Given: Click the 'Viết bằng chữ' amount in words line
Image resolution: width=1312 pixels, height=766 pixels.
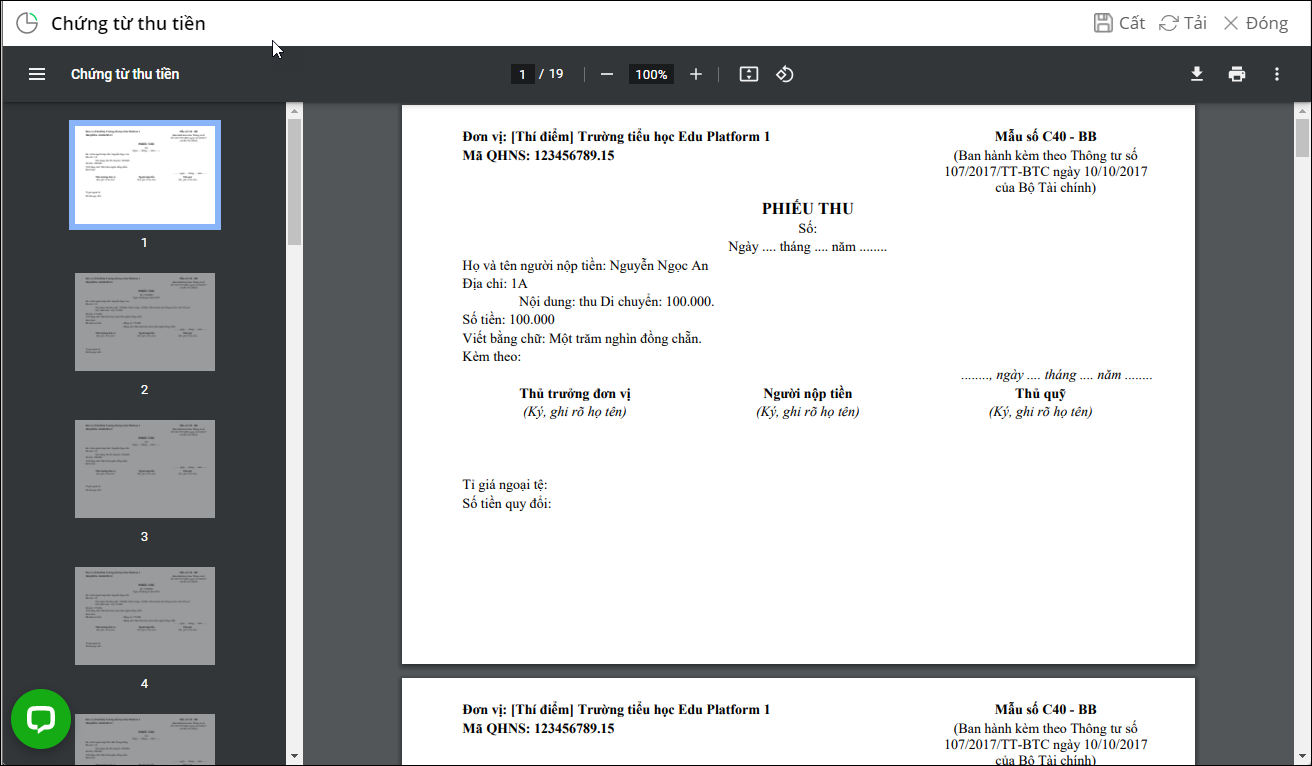Looking at the screenshot, I should [x=582, y=339].
